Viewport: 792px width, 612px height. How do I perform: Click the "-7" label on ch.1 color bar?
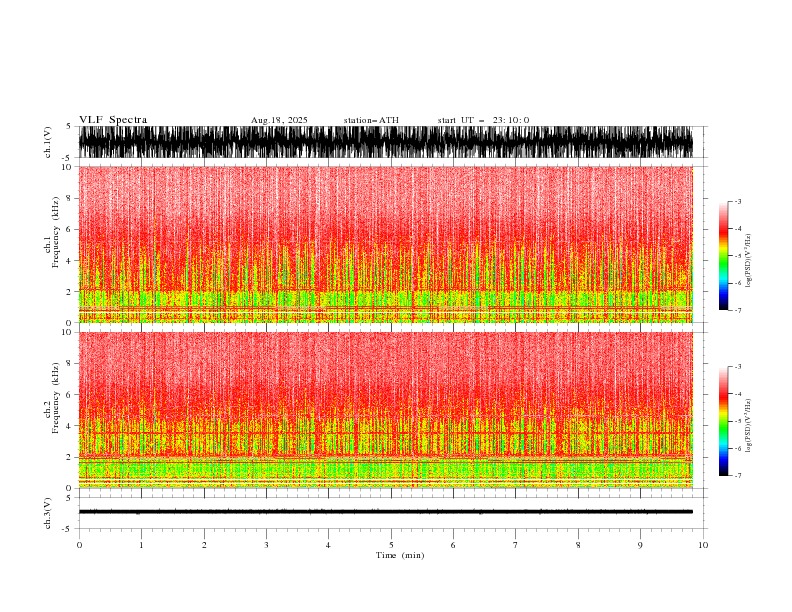[x=738, y=310]
